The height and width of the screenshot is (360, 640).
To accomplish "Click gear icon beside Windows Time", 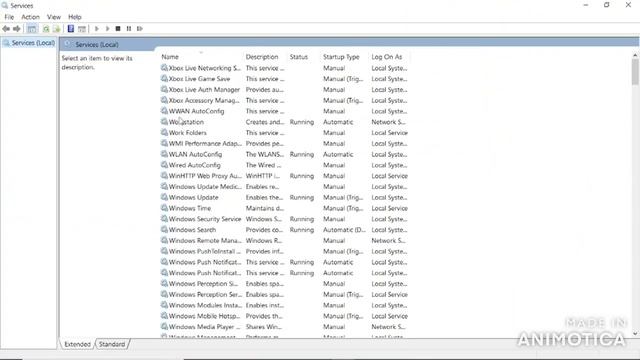I will [164, 208].
